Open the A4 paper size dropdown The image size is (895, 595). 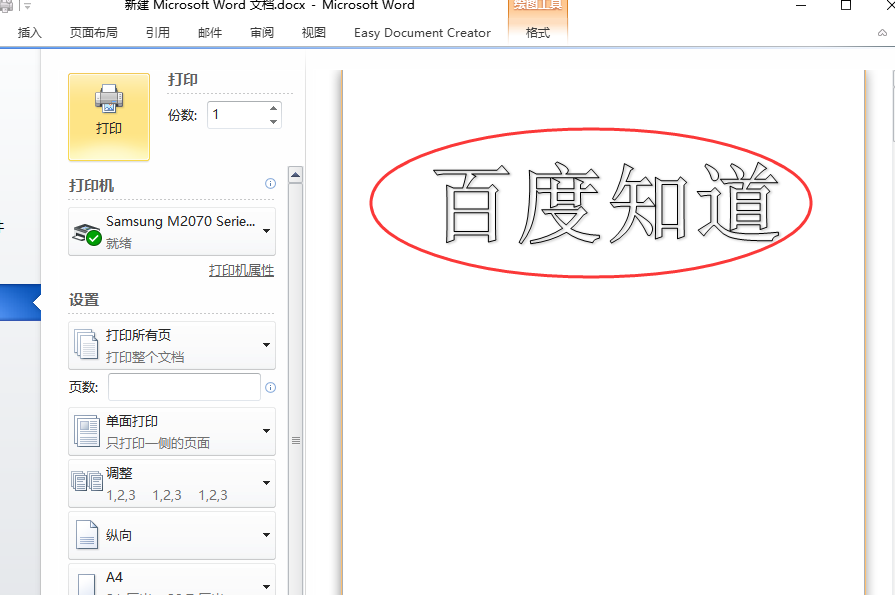(x=172, y=580)
